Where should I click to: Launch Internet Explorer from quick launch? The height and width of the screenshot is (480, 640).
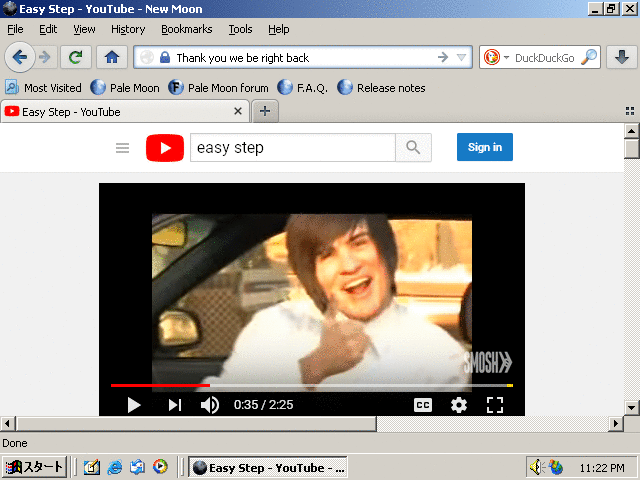click(115, 467)
